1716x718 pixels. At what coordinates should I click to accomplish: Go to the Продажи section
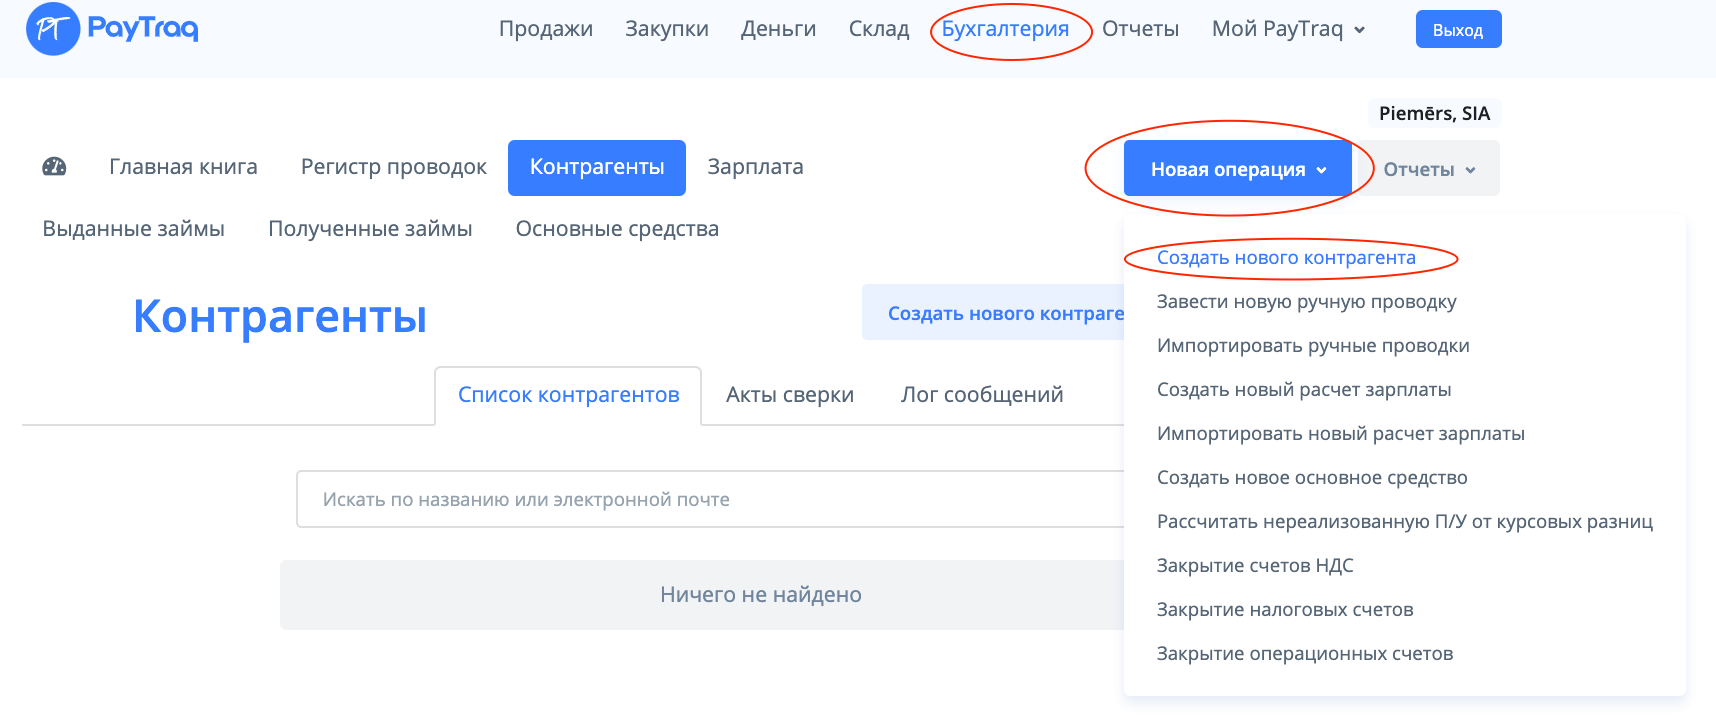coord(546,29)
